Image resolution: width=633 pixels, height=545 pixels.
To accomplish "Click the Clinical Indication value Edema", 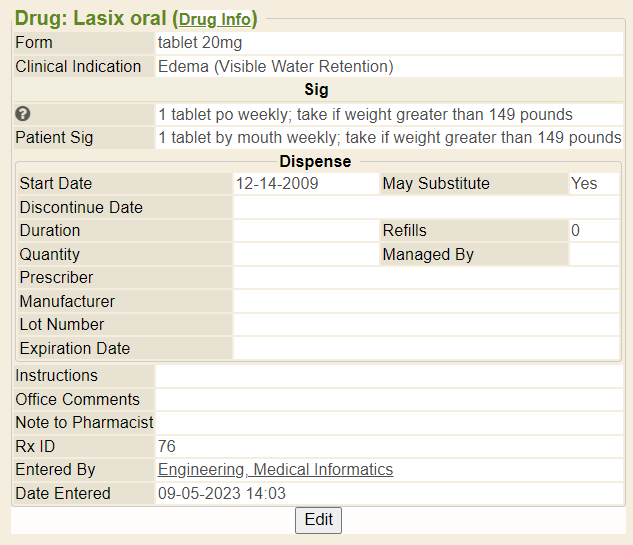I will pyautogui.click(x=276, y=67).
